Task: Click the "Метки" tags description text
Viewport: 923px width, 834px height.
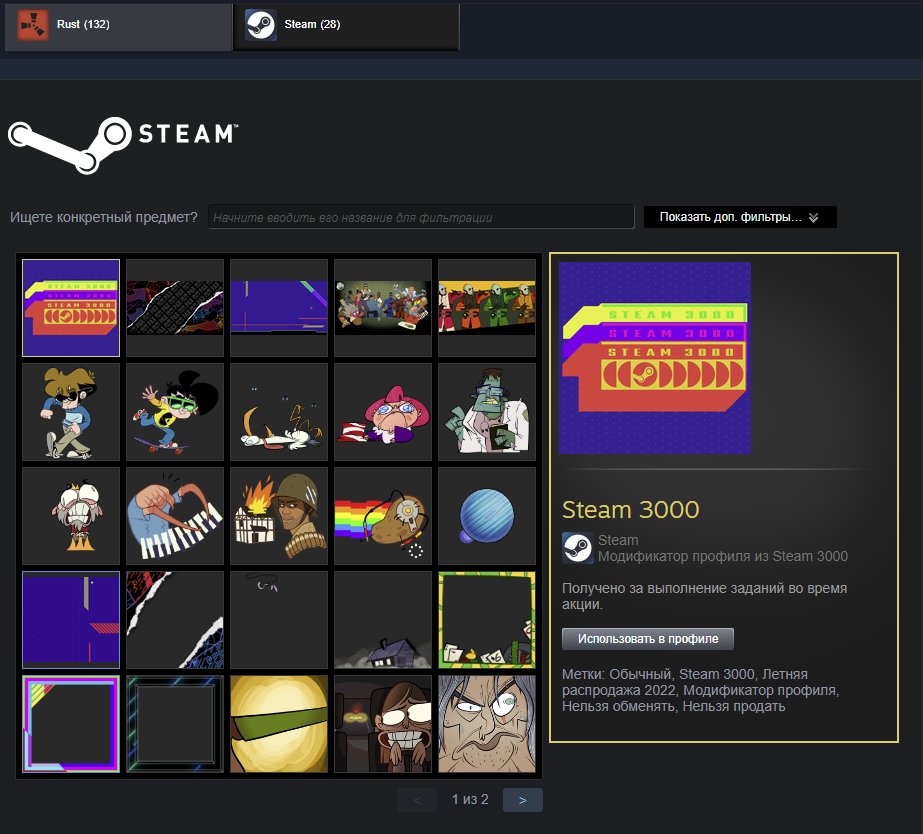Action: click(700, 690)
